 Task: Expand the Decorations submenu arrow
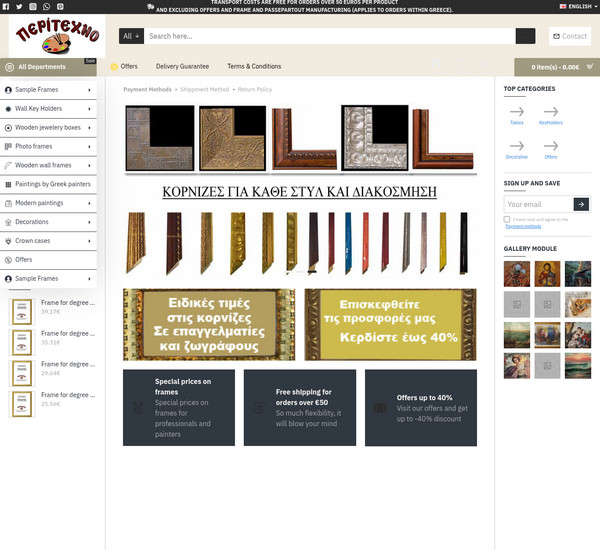tap(90, 222)
